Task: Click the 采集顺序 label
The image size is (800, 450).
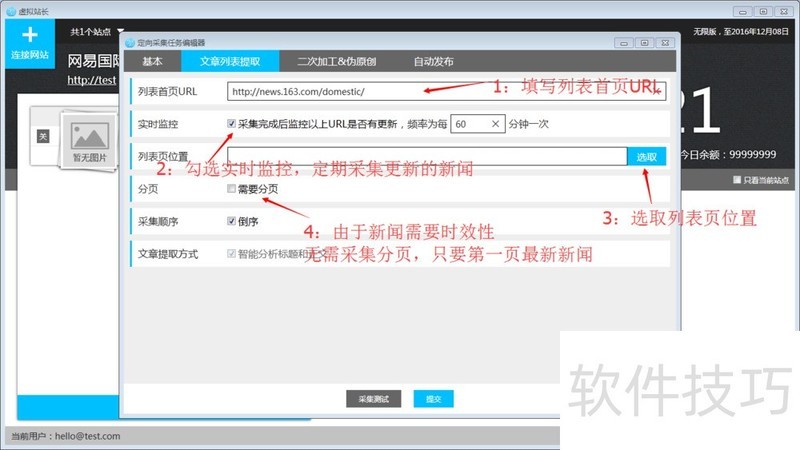Action: point(158,221)
